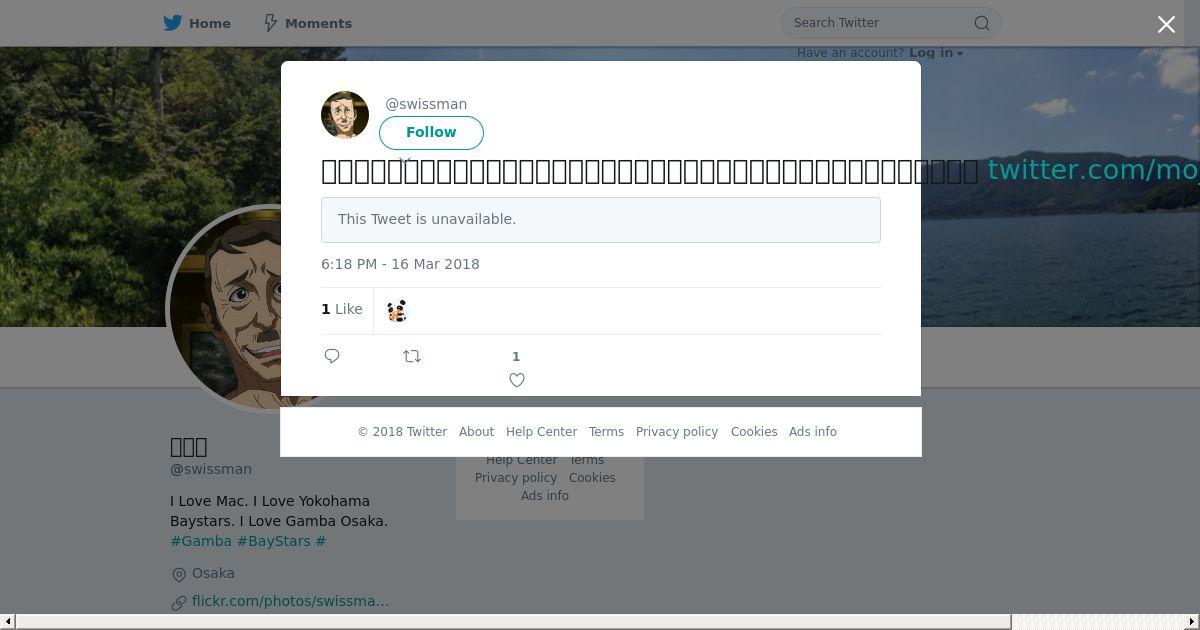Expand the Log in dropdown
Screen dimensions: 1200x630
click(x=936, y=53)
